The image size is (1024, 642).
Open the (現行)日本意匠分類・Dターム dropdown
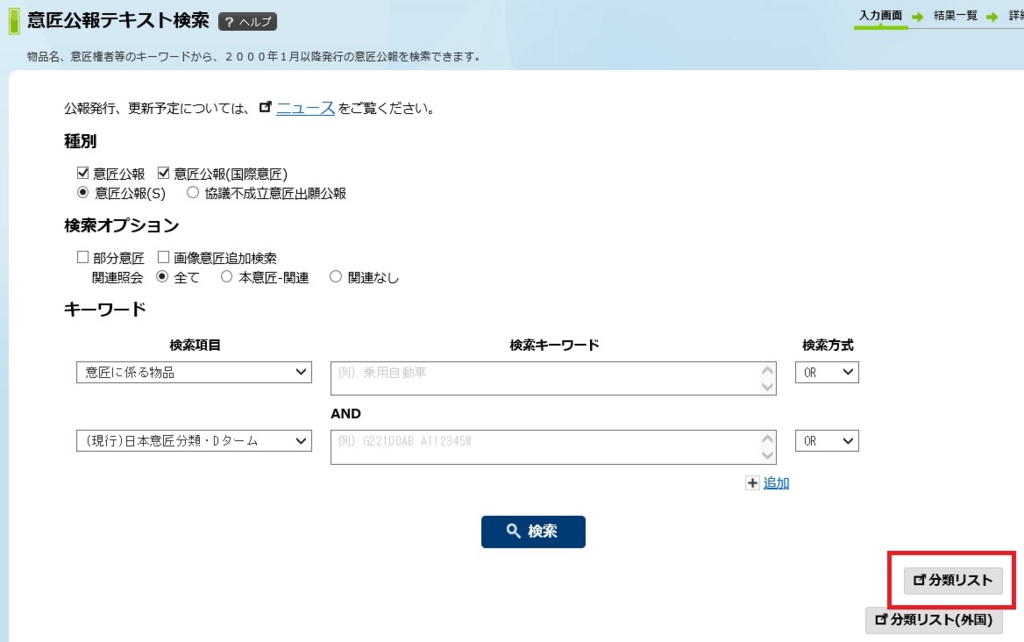coord(194,441)
